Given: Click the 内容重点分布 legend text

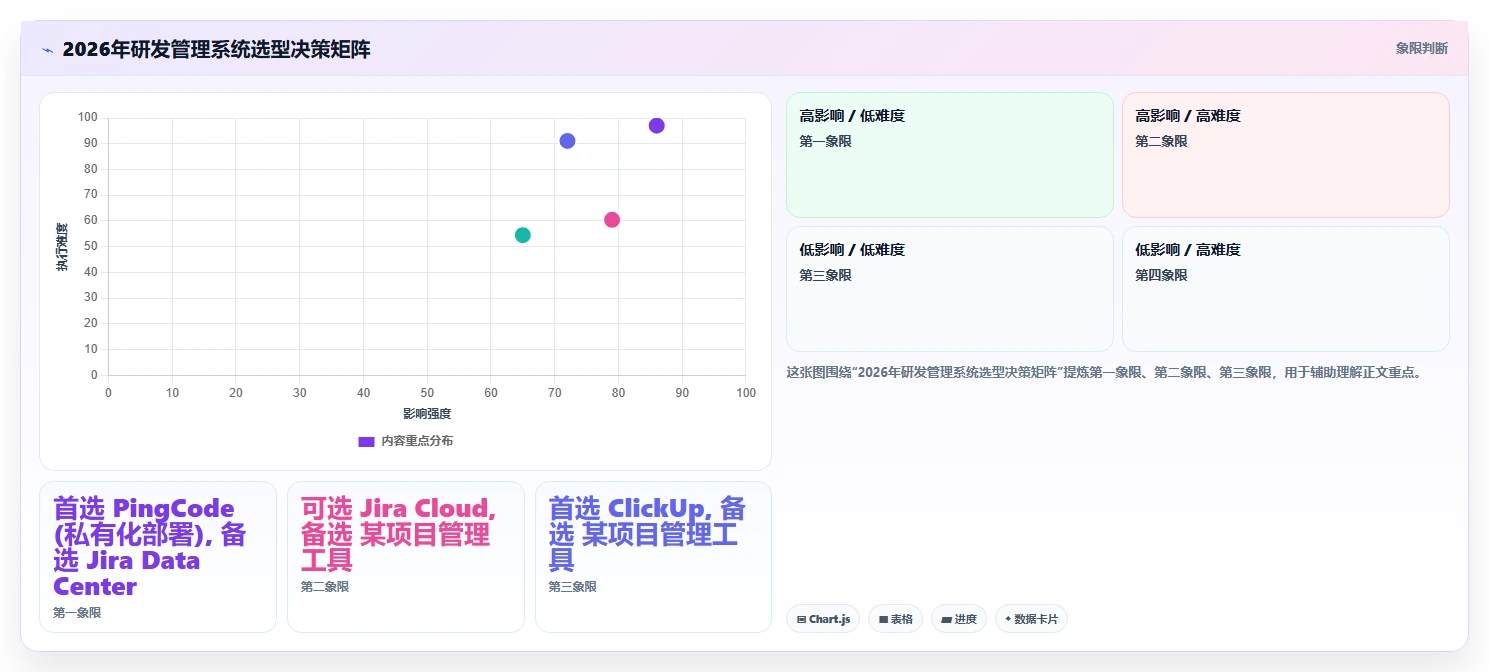Looking at the screenshot, I should coord(417,441).
